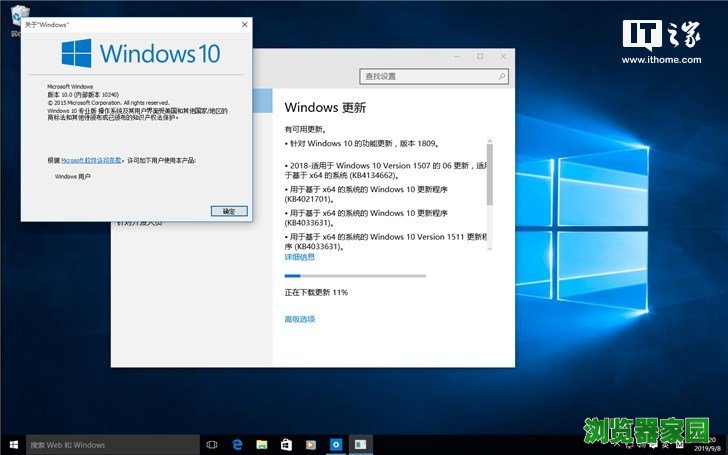Click the search magnifier in Settings
The image size is (728, 455).
[x=500, y=76]
